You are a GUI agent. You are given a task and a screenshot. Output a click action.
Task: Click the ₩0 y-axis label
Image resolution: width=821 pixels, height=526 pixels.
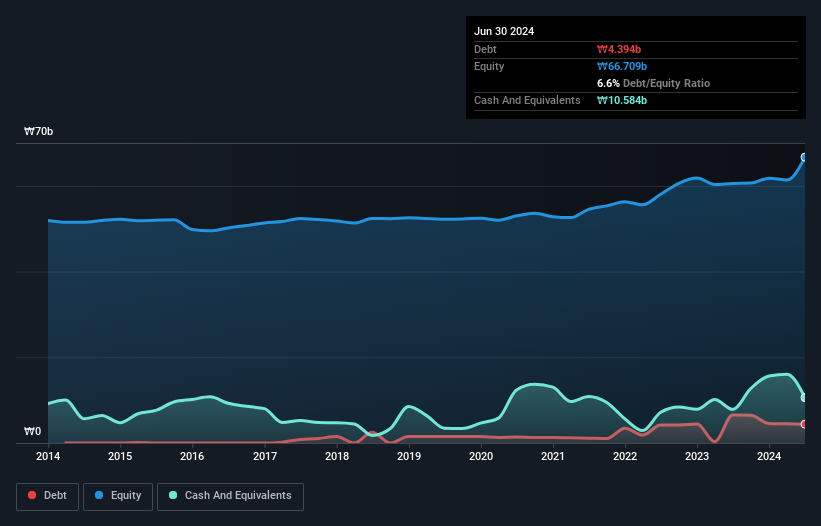tap(32, 431)
